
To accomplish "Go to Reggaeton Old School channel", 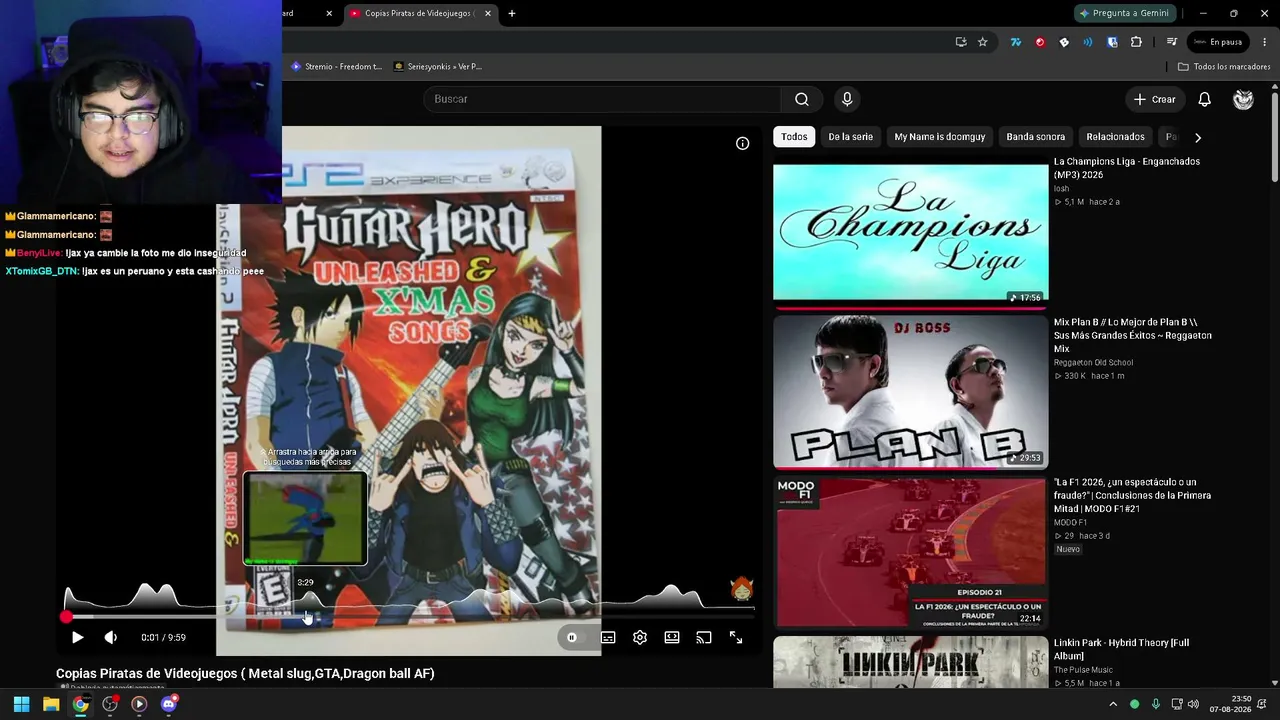I will coord(1093,363).
